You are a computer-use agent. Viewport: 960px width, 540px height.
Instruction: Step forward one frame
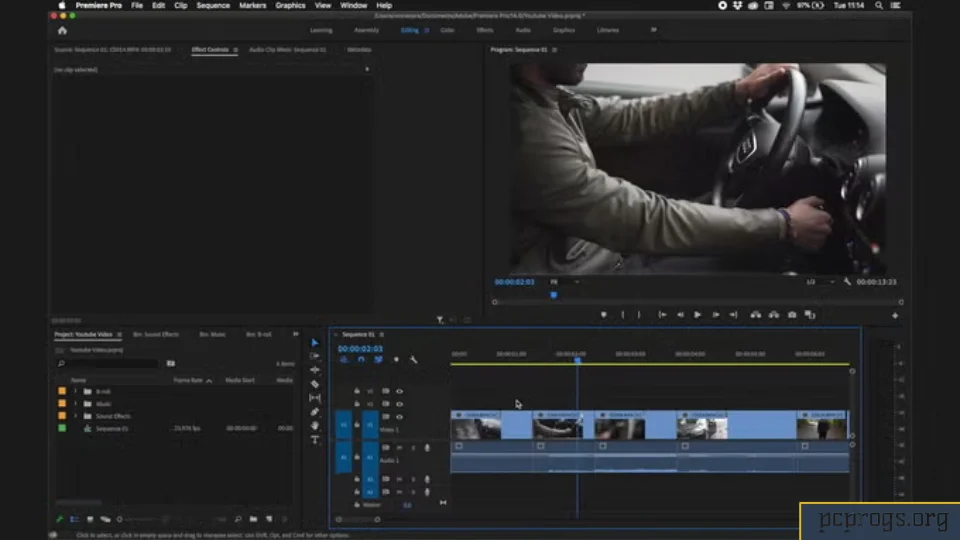[x=715, y=315]
